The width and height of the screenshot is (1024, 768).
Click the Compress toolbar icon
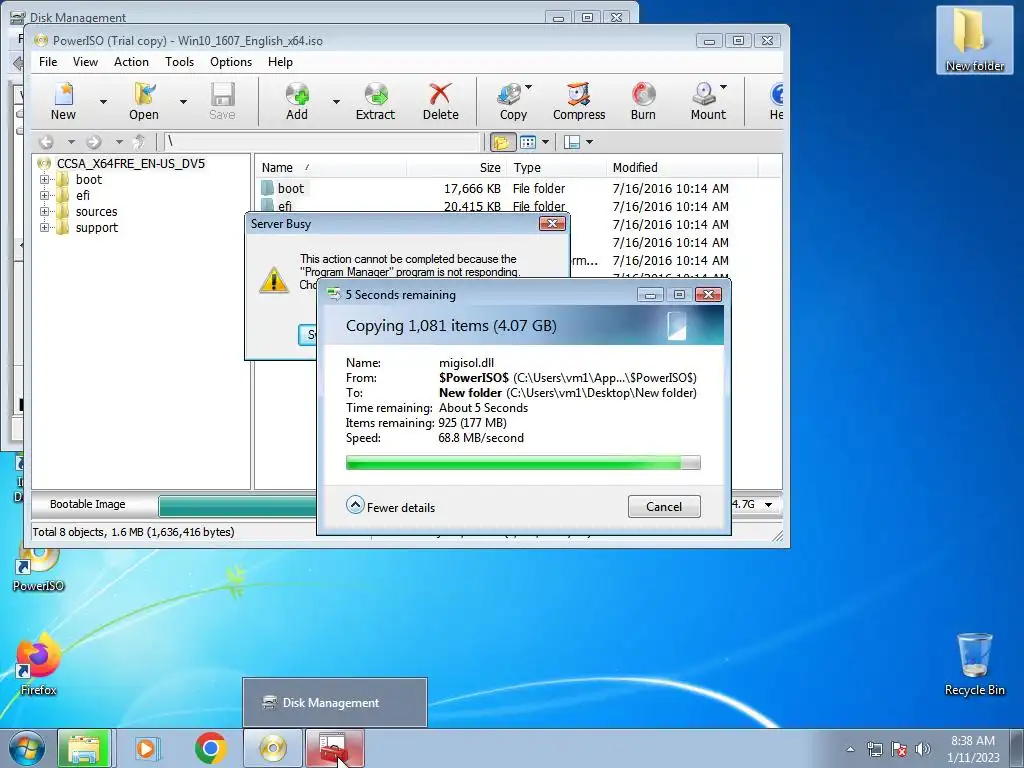pyautogui.click(x=579, y=101)
